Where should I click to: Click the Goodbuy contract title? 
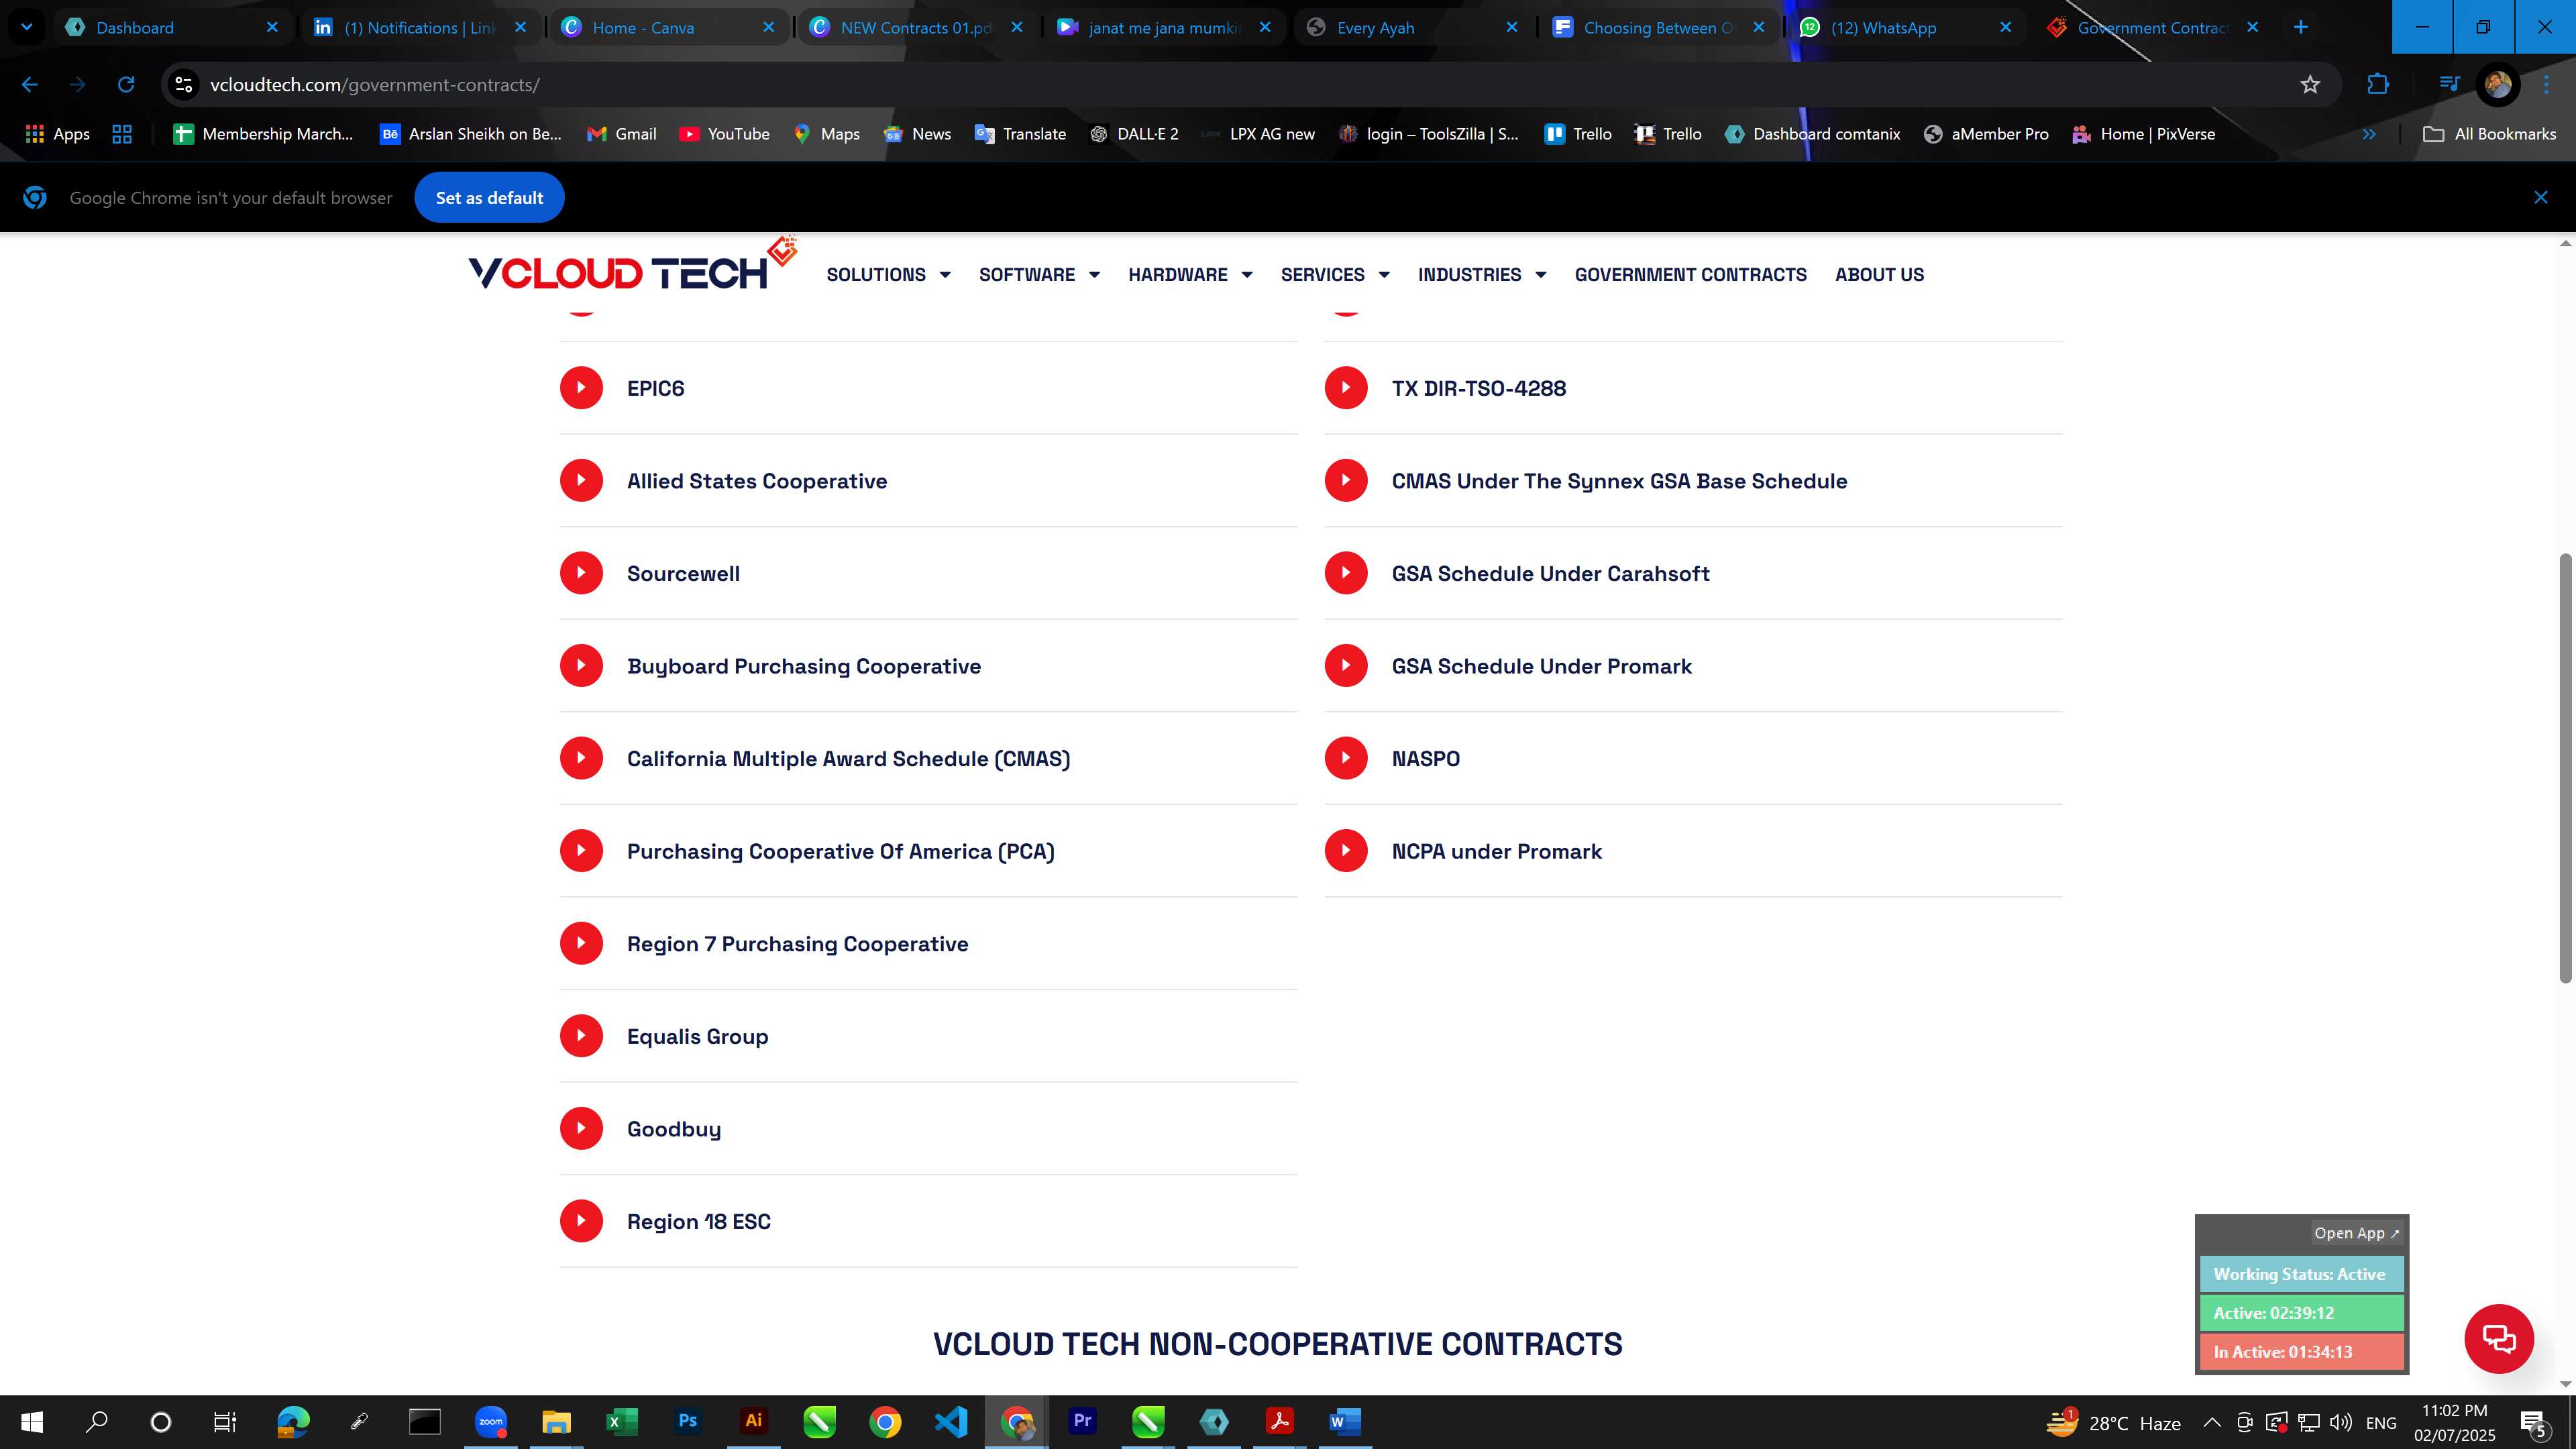(x=674, y=1129)
